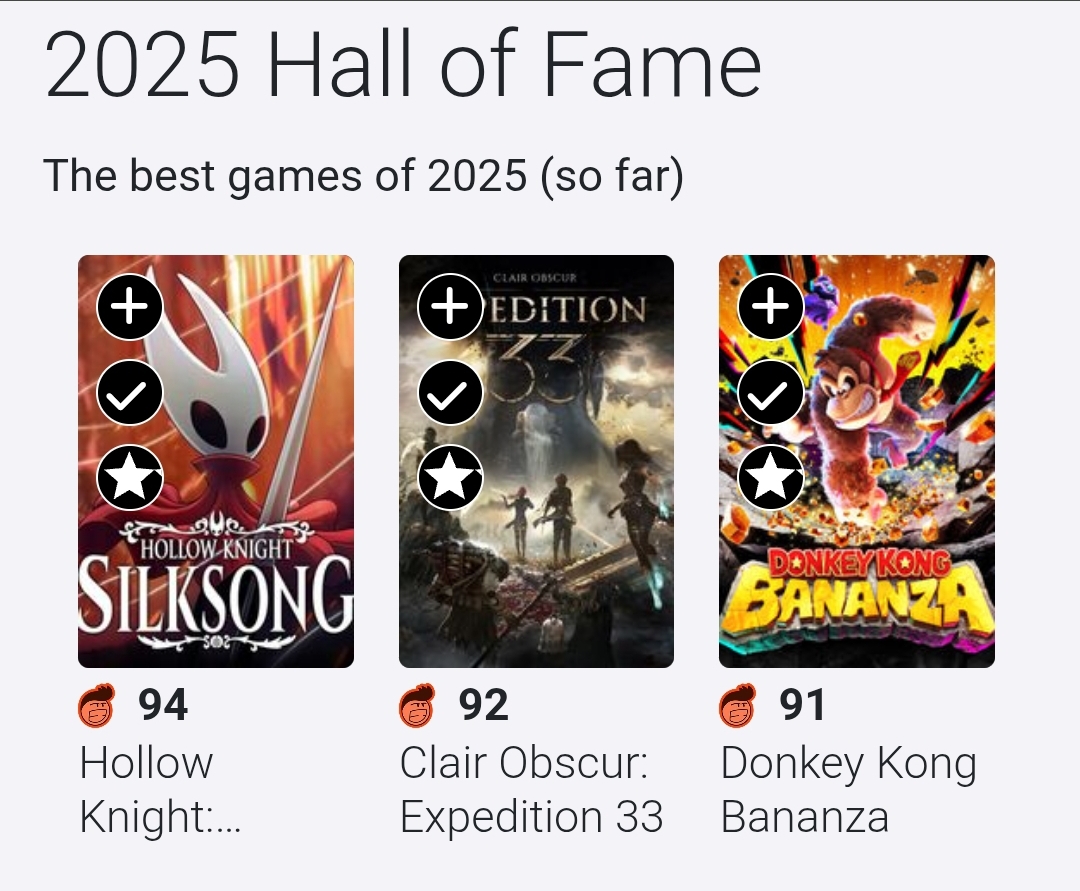Screen dimensions: 1080x891
Task: Click the Clair Obscur: Expedition 33 title
Action: pyautogui.click(x=530, y=790)
